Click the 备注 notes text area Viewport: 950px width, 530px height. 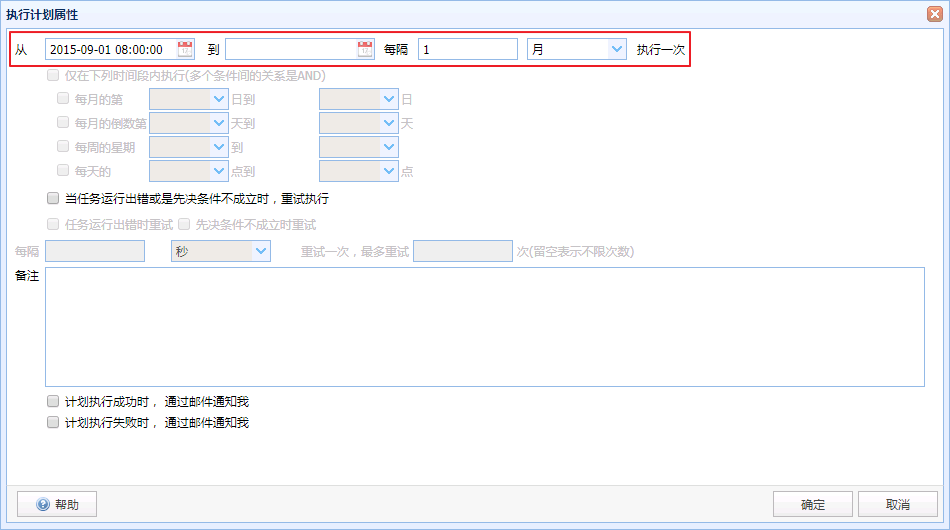pos(485,327)
